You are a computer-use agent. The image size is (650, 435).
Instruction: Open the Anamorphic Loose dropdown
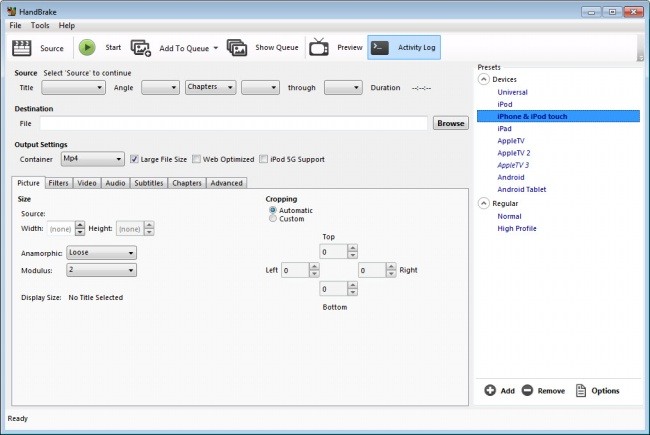tap(101, 253)
